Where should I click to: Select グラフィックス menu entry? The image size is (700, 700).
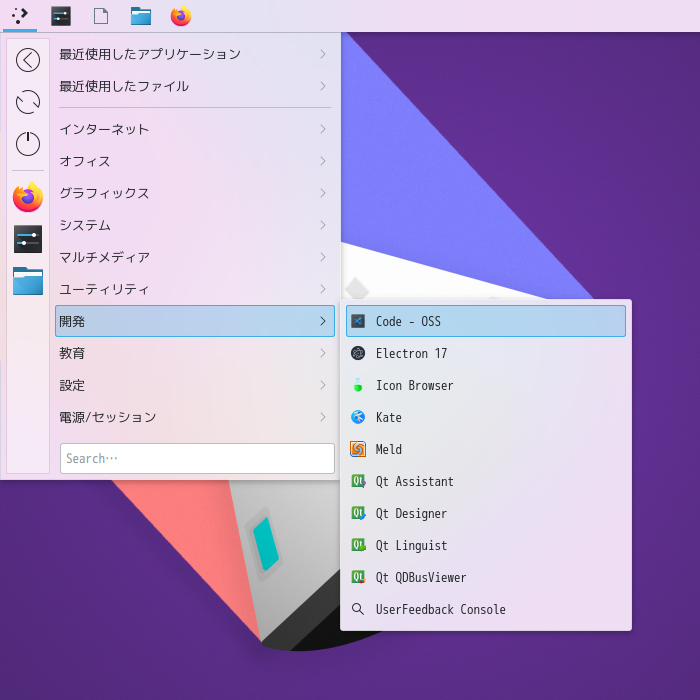coord(195,193)
